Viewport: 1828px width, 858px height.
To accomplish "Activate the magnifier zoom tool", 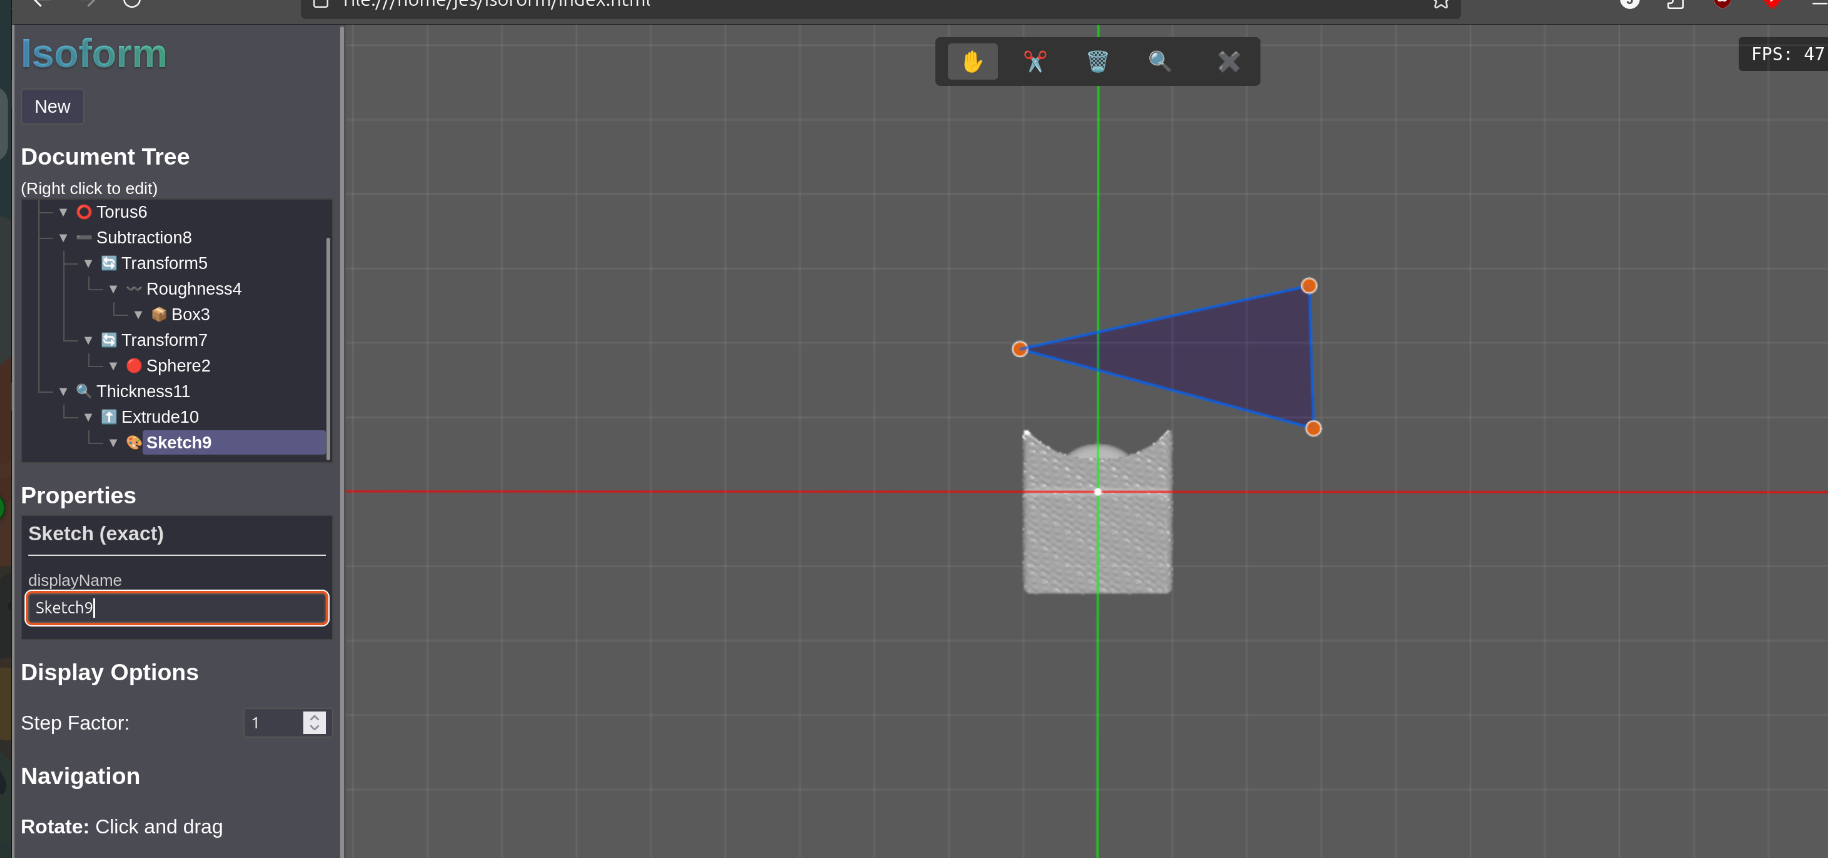I will click(x=1159, y=62).
